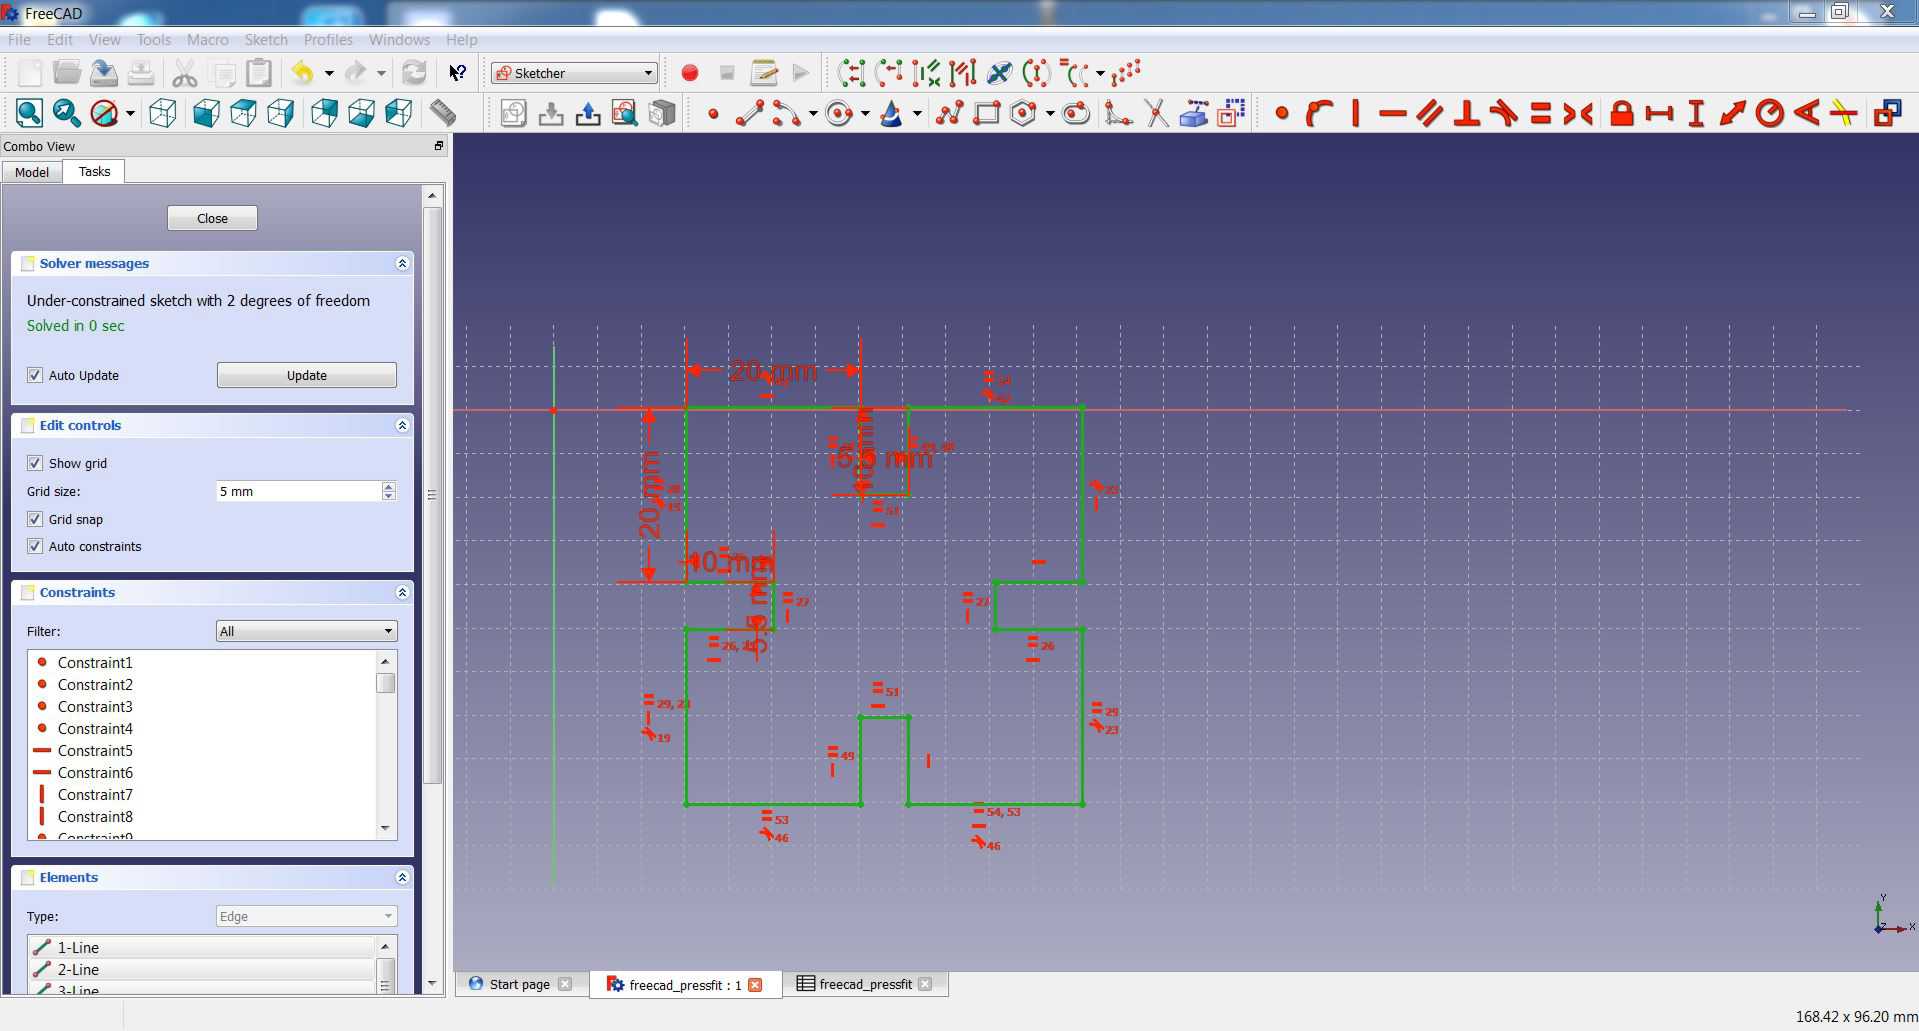Apply the Horizontal constraint

(x=1392, y=113)
